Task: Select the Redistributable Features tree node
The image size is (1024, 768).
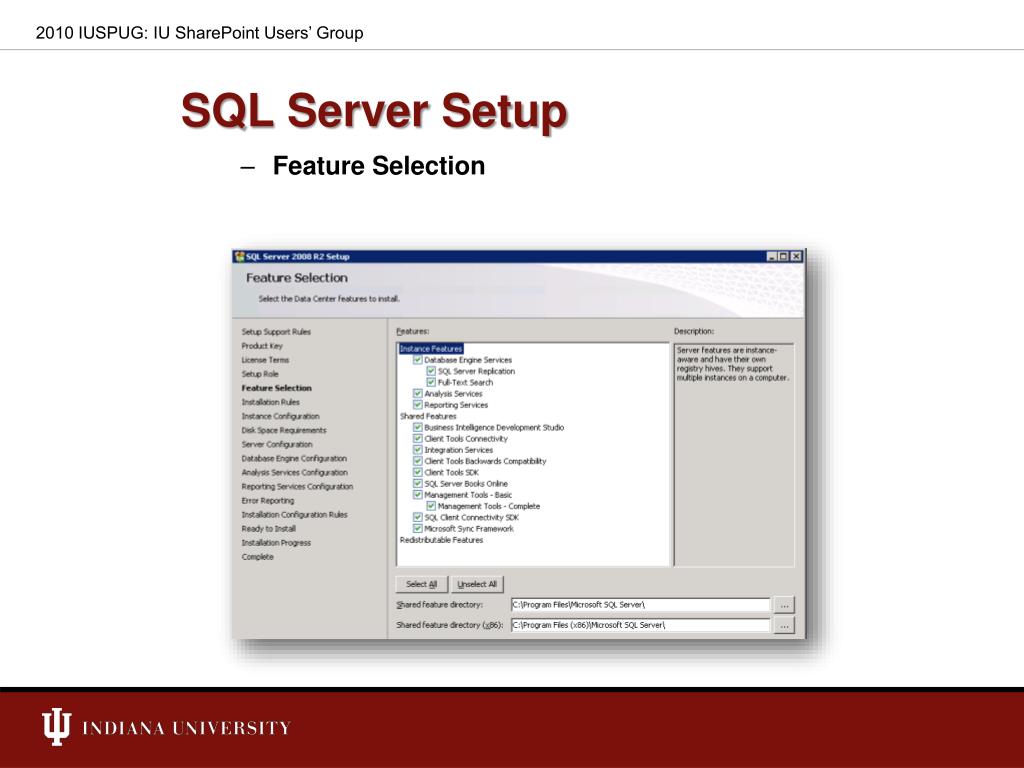Action: [441, 540]
